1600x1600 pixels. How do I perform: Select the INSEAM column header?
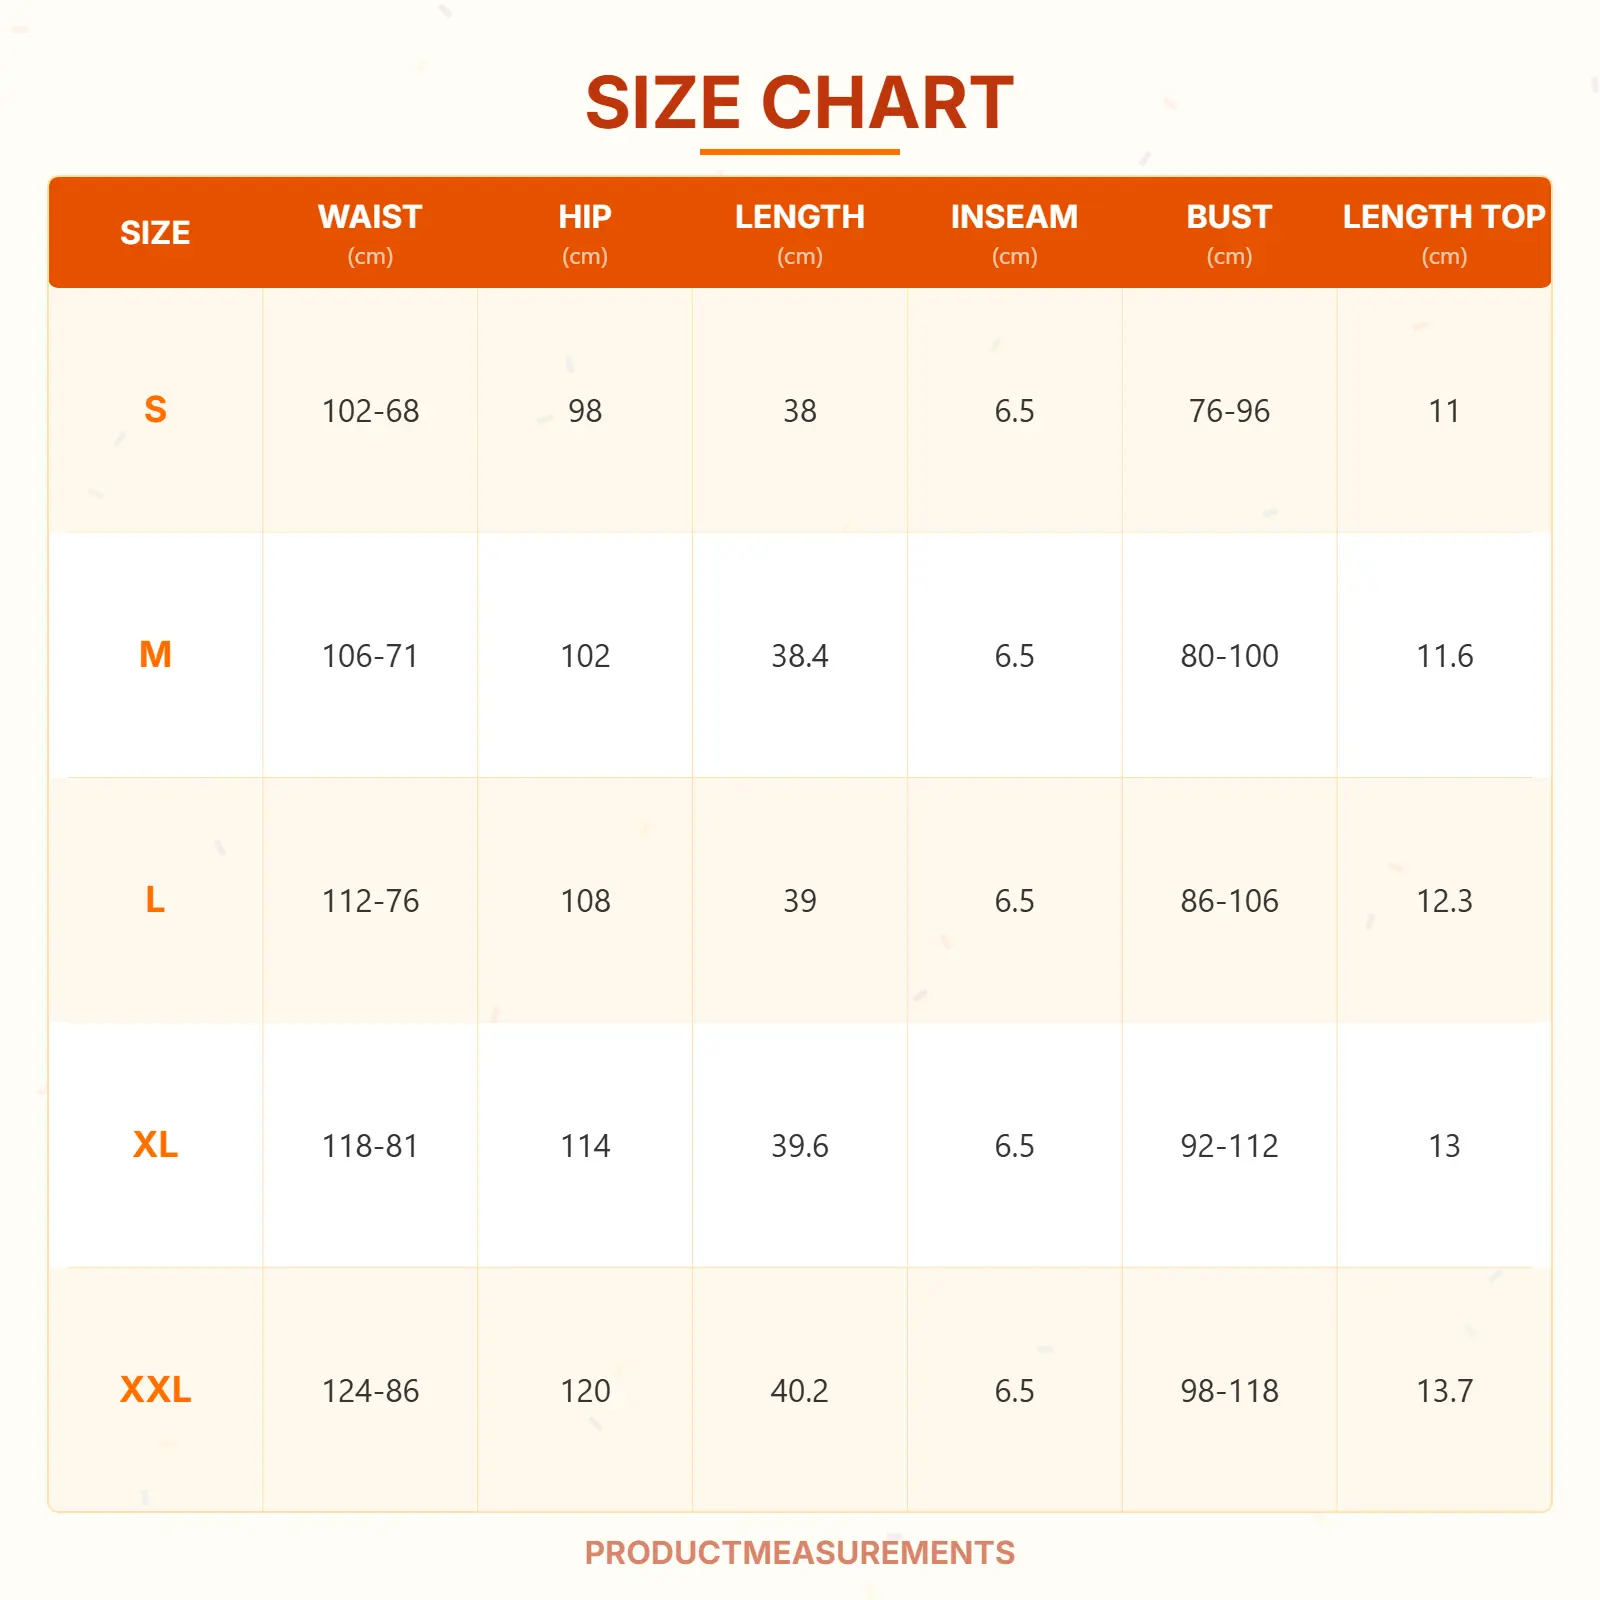pyautogui.click(x=1014, y=218)
